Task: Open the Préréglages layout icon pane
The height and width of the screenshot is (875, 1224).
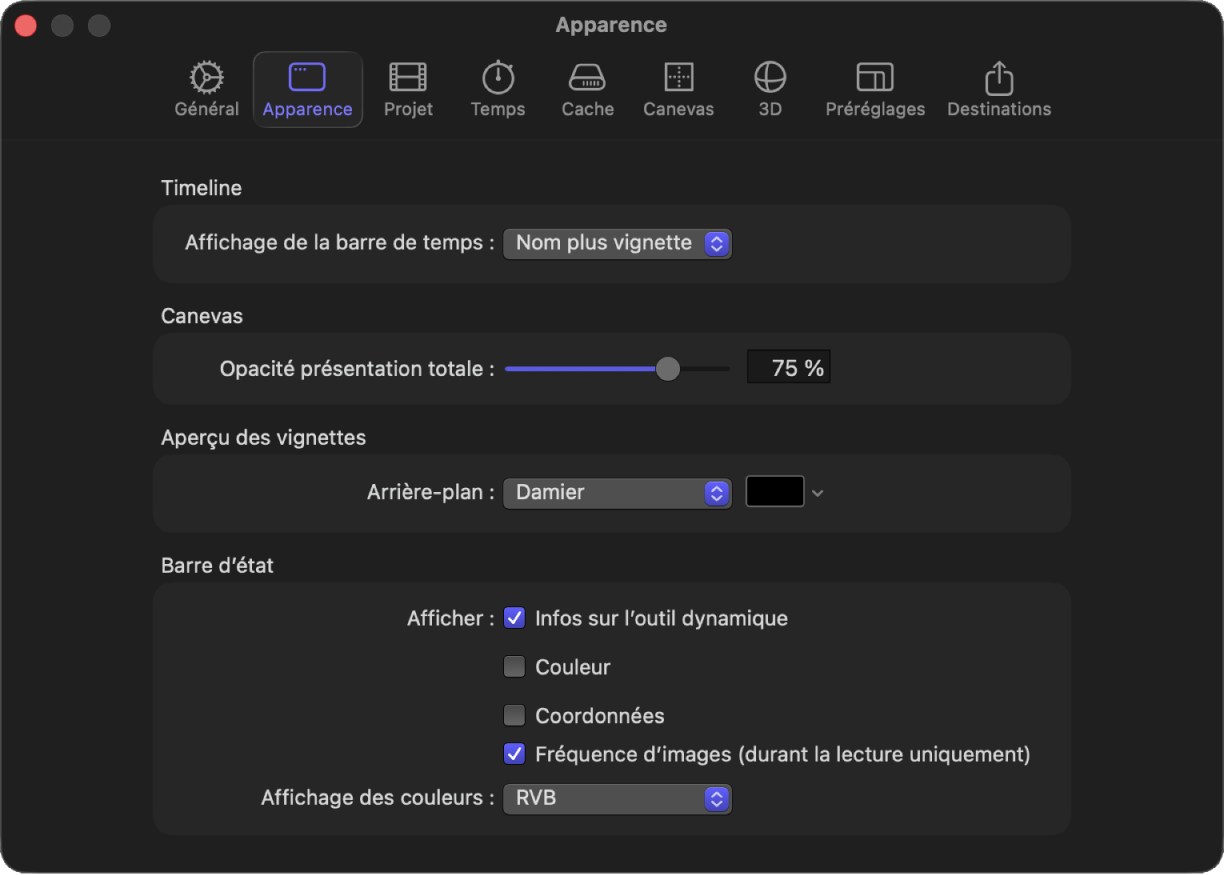Action: [x=875, y=77]
